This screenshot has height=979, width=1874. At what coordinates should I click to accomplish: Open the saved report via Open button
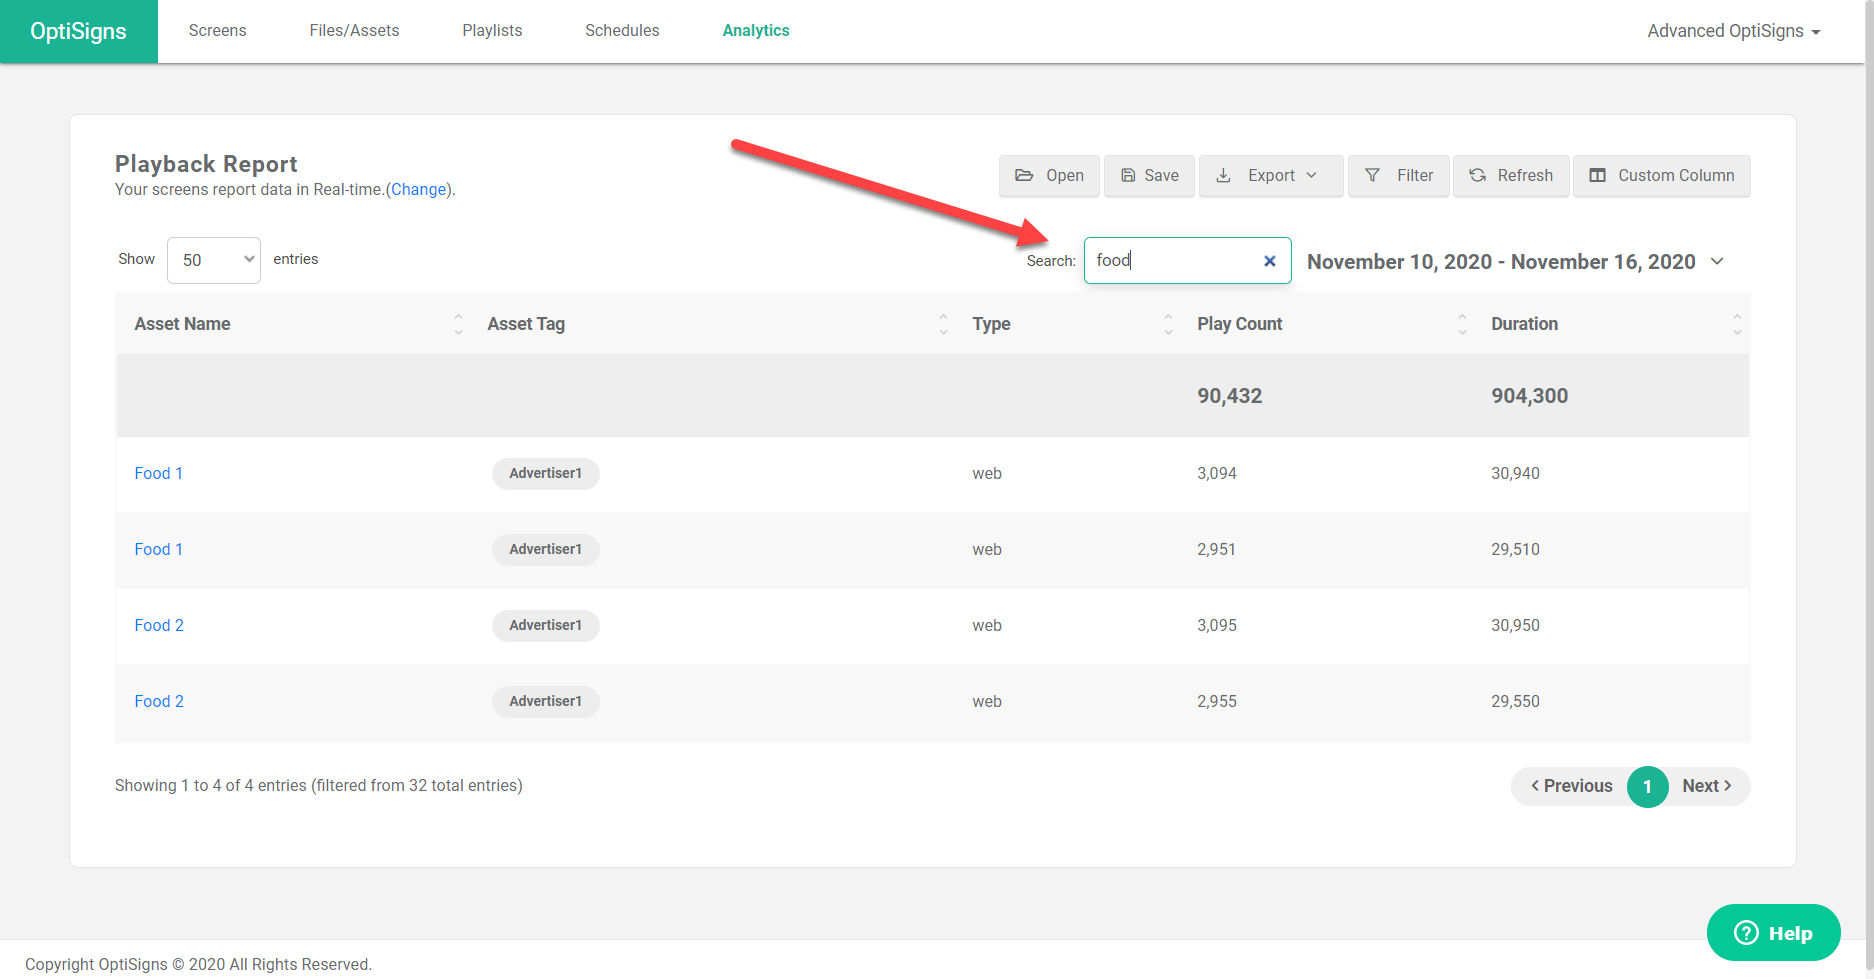pos(1049,176)
